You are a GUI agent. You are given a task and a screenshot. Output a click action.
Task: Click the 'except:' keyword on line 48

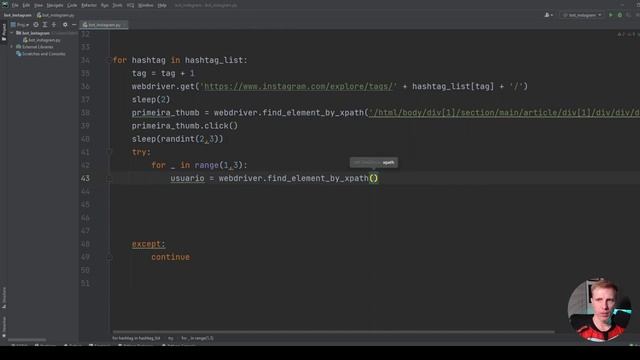[x=149, y=244]
